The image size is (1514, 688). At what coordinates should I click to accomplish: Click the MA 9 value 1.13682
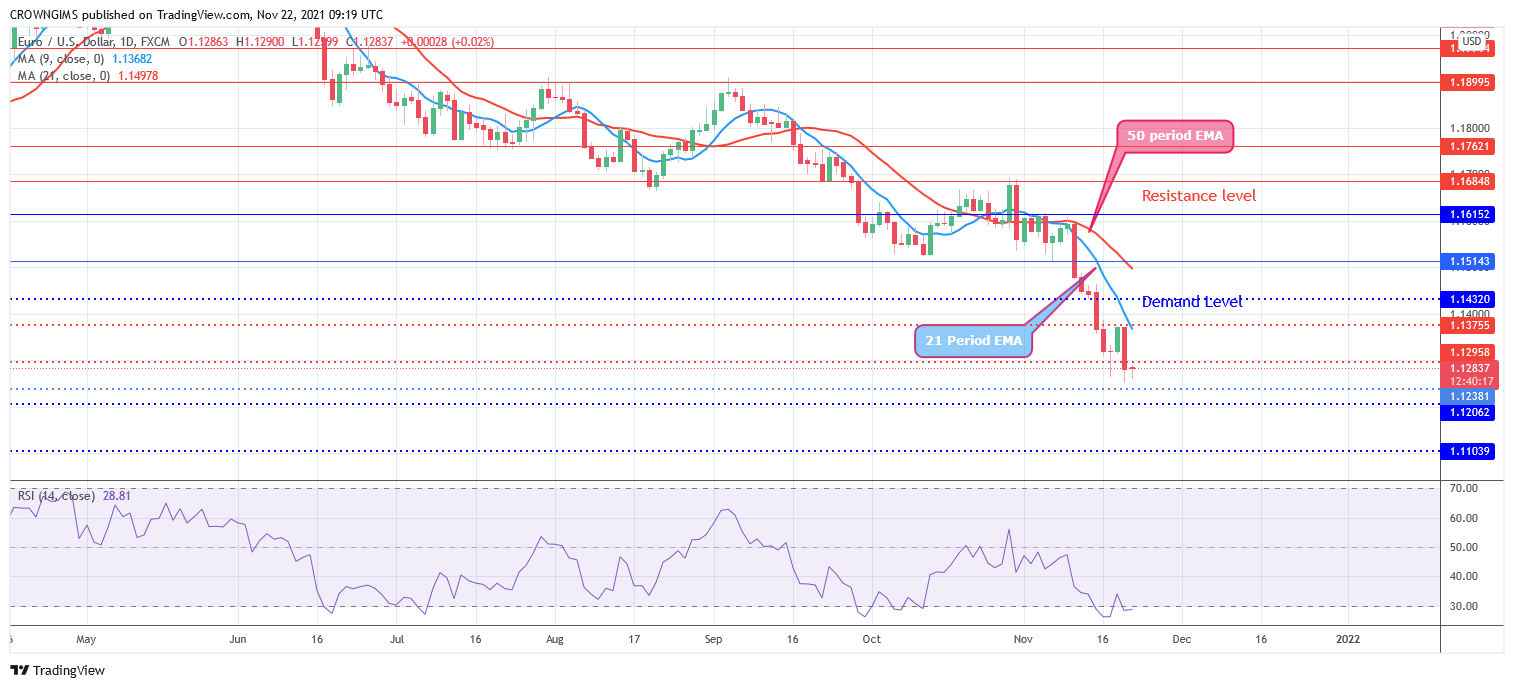point(132,59)
